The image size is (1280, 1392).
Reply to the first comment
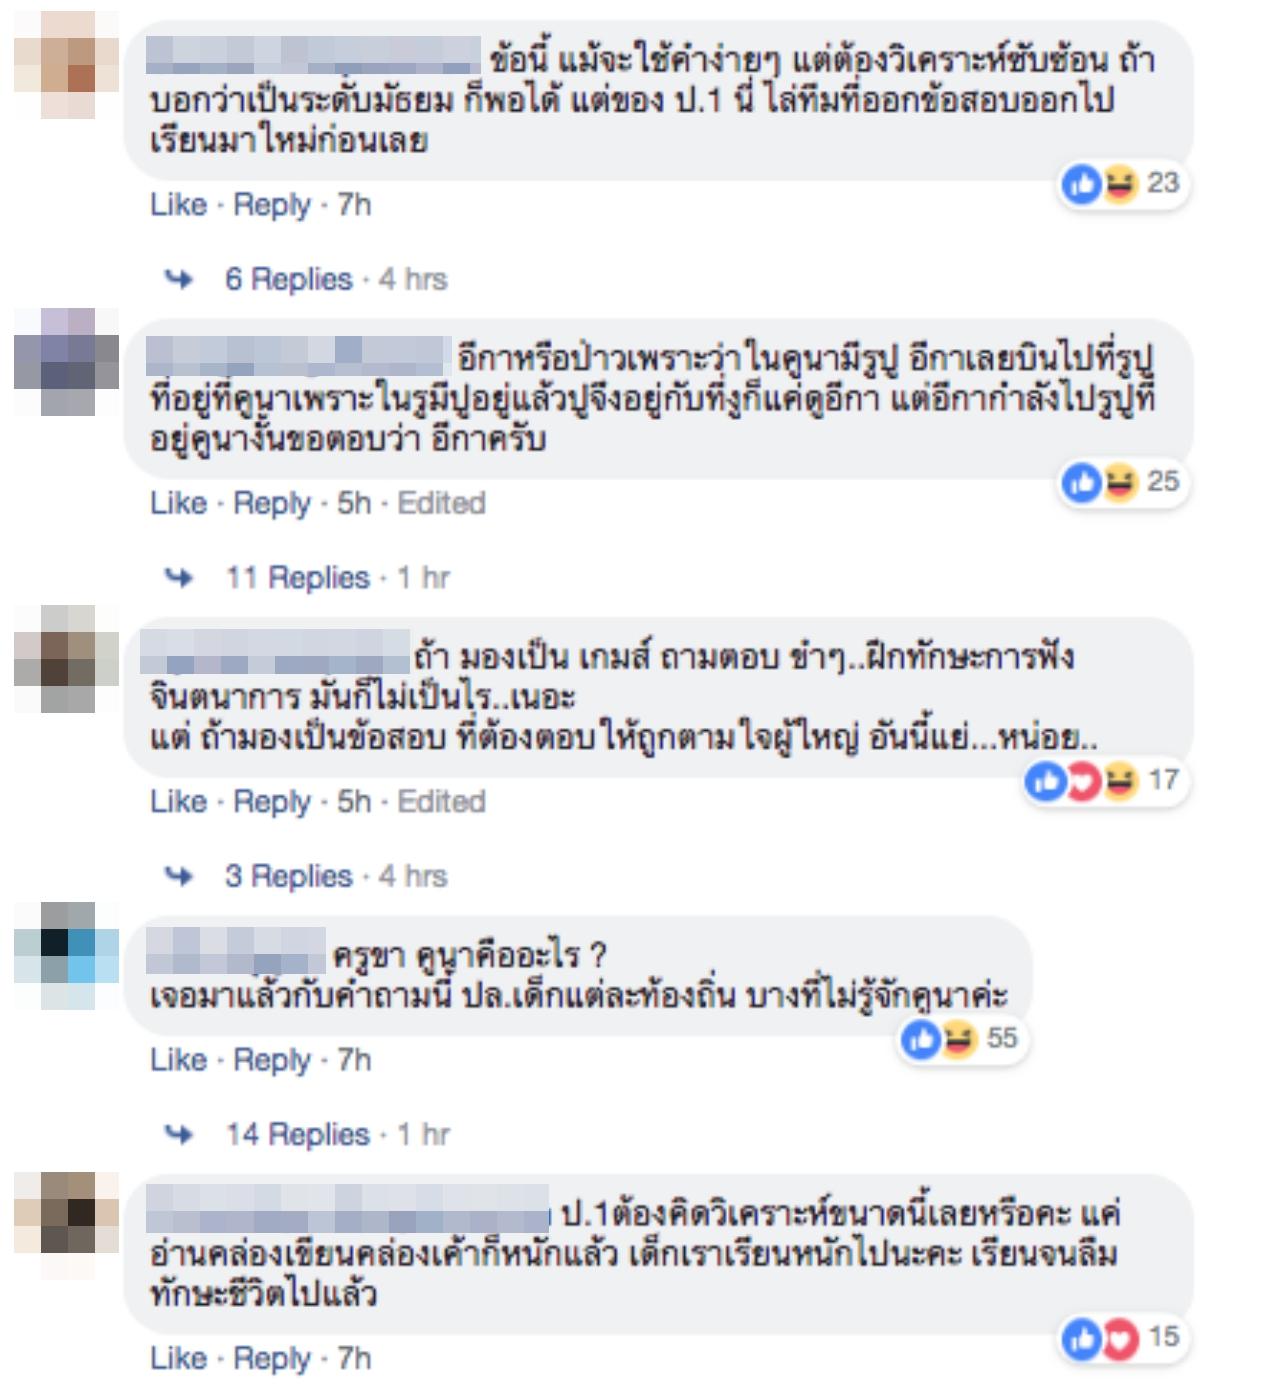[x=272, y=205]
